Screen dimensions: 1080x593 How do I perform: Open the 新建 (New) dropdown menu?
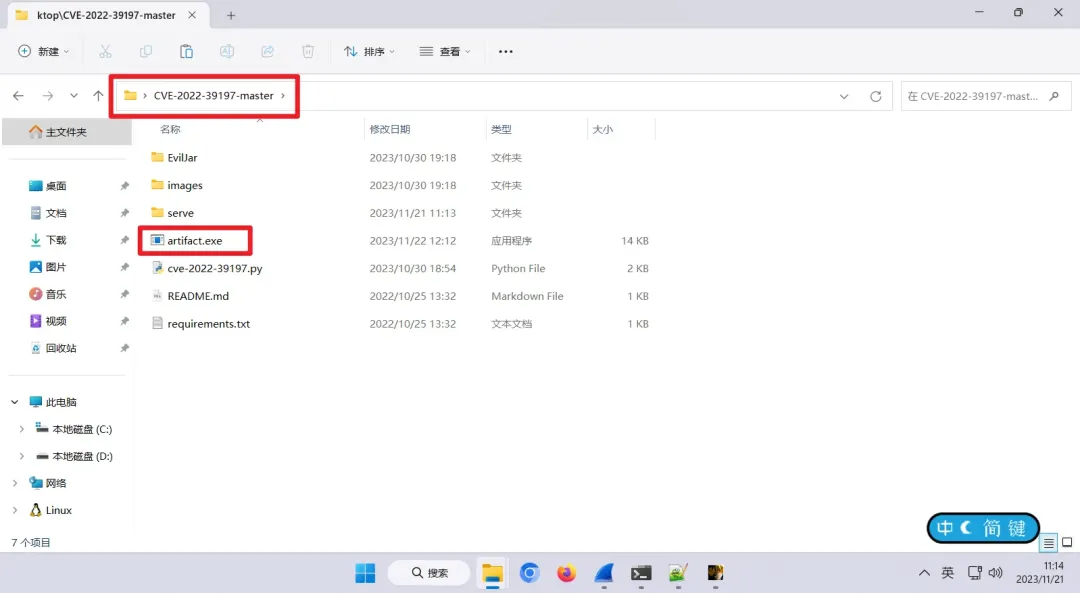(42, 50)
